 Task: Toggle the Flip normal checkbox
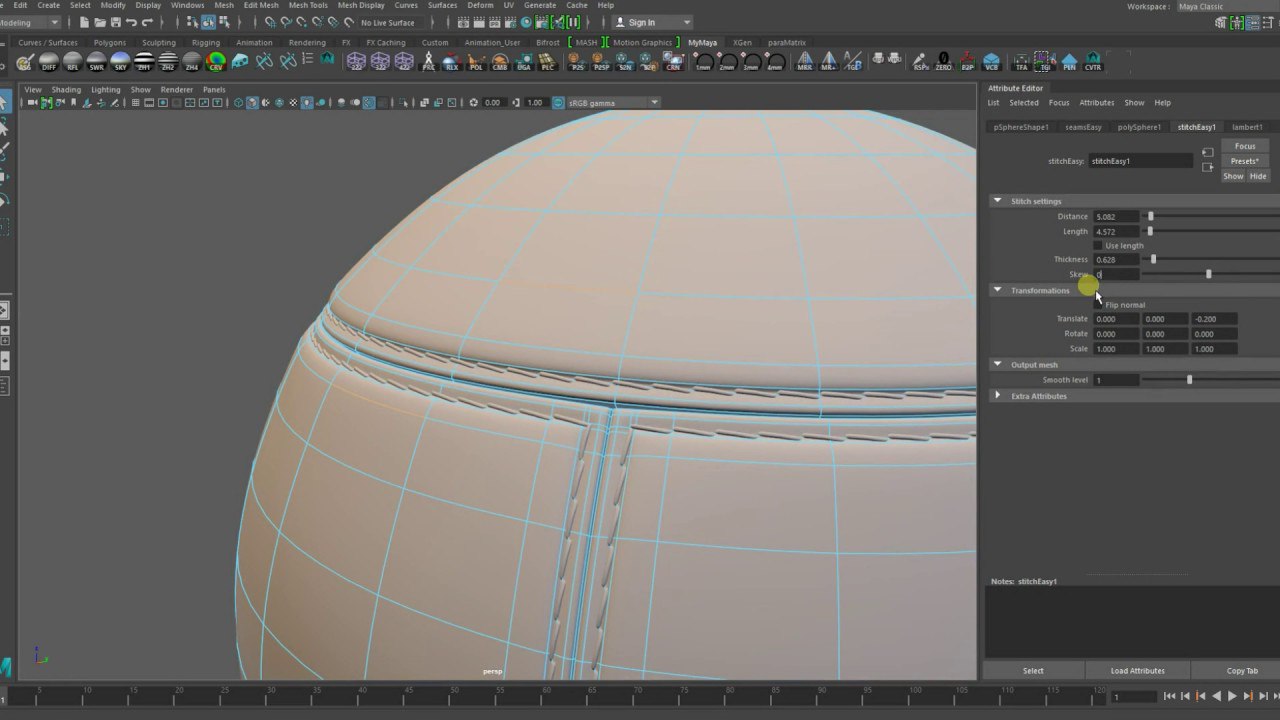coord(1098,304)
